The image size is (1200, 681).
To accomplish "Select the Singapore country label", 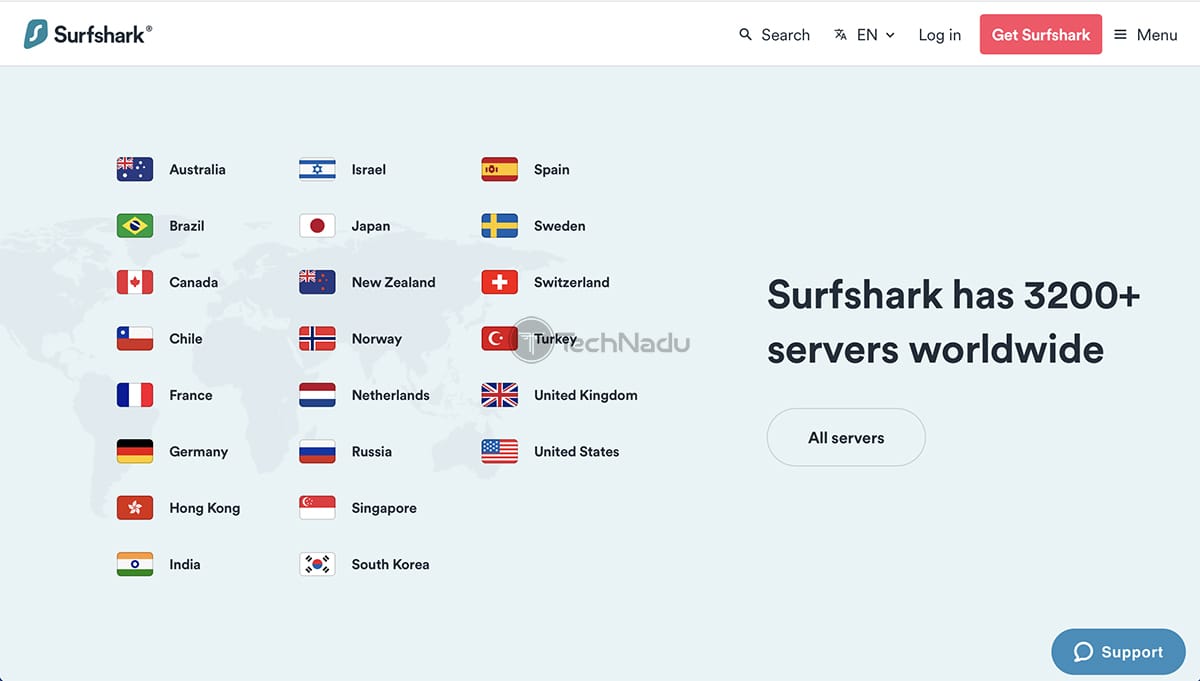I will [x=384, y=508].
